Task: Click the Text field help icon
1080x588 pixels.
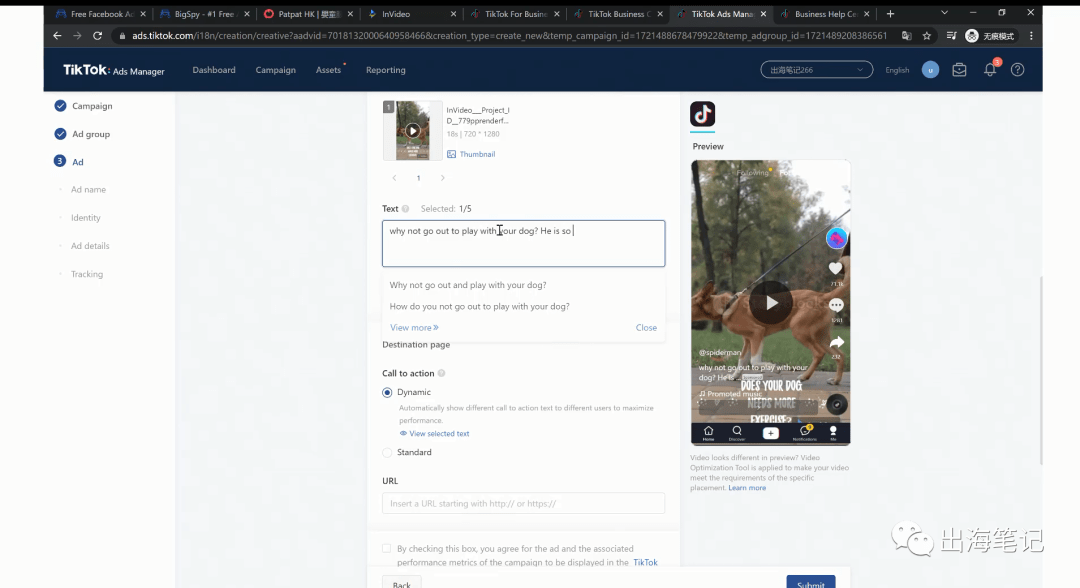Action: click(x=405, y=209)
